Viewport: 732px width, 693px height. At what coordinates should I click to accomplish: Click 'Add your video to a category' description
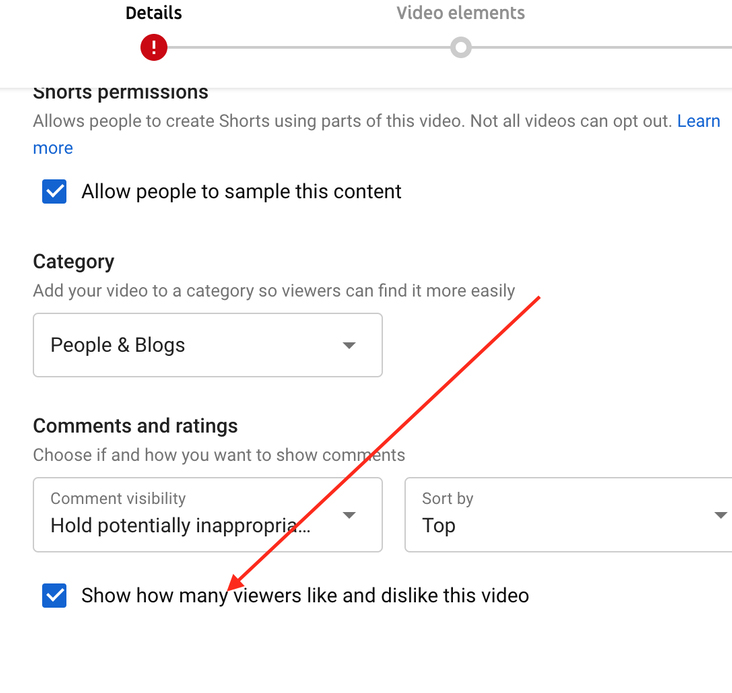[274, 290]
